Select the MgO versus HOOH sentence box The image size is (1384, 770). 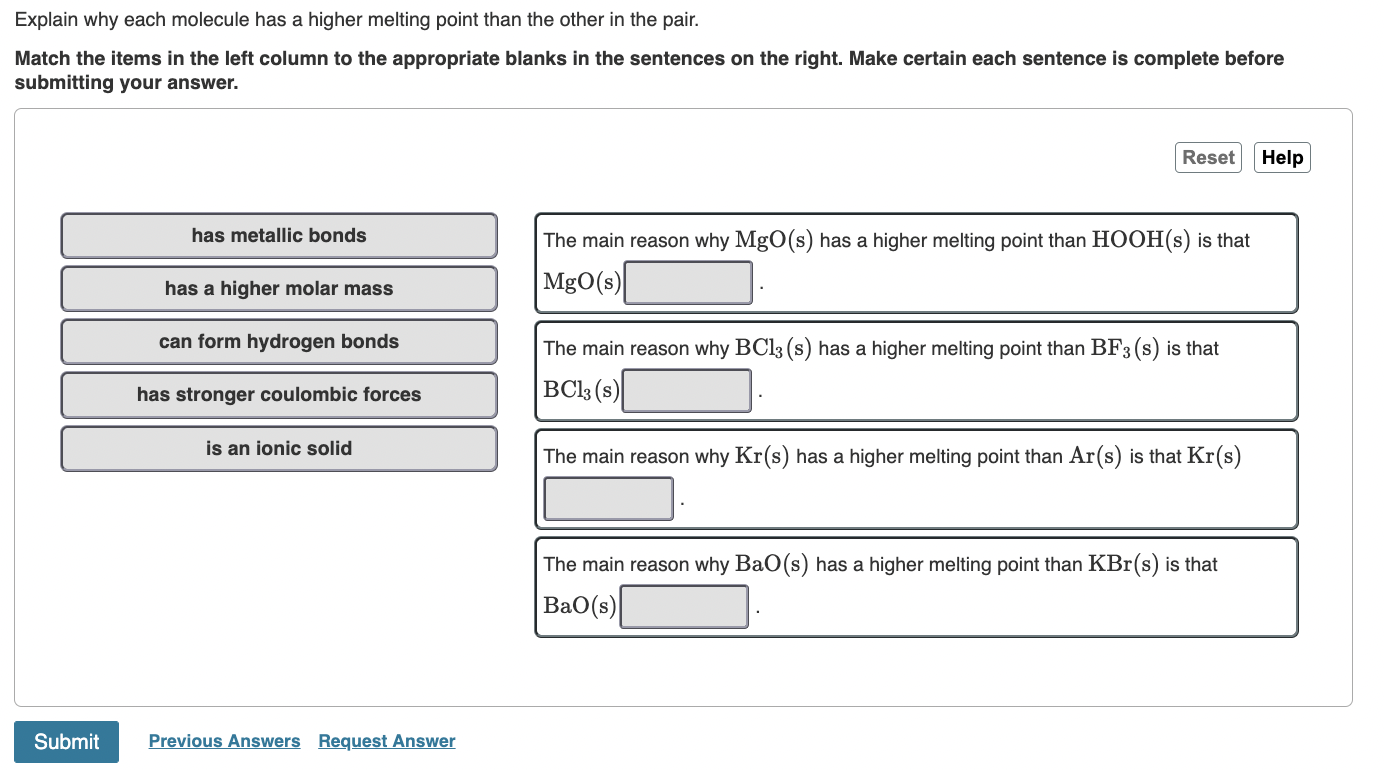tap(916, 262)
